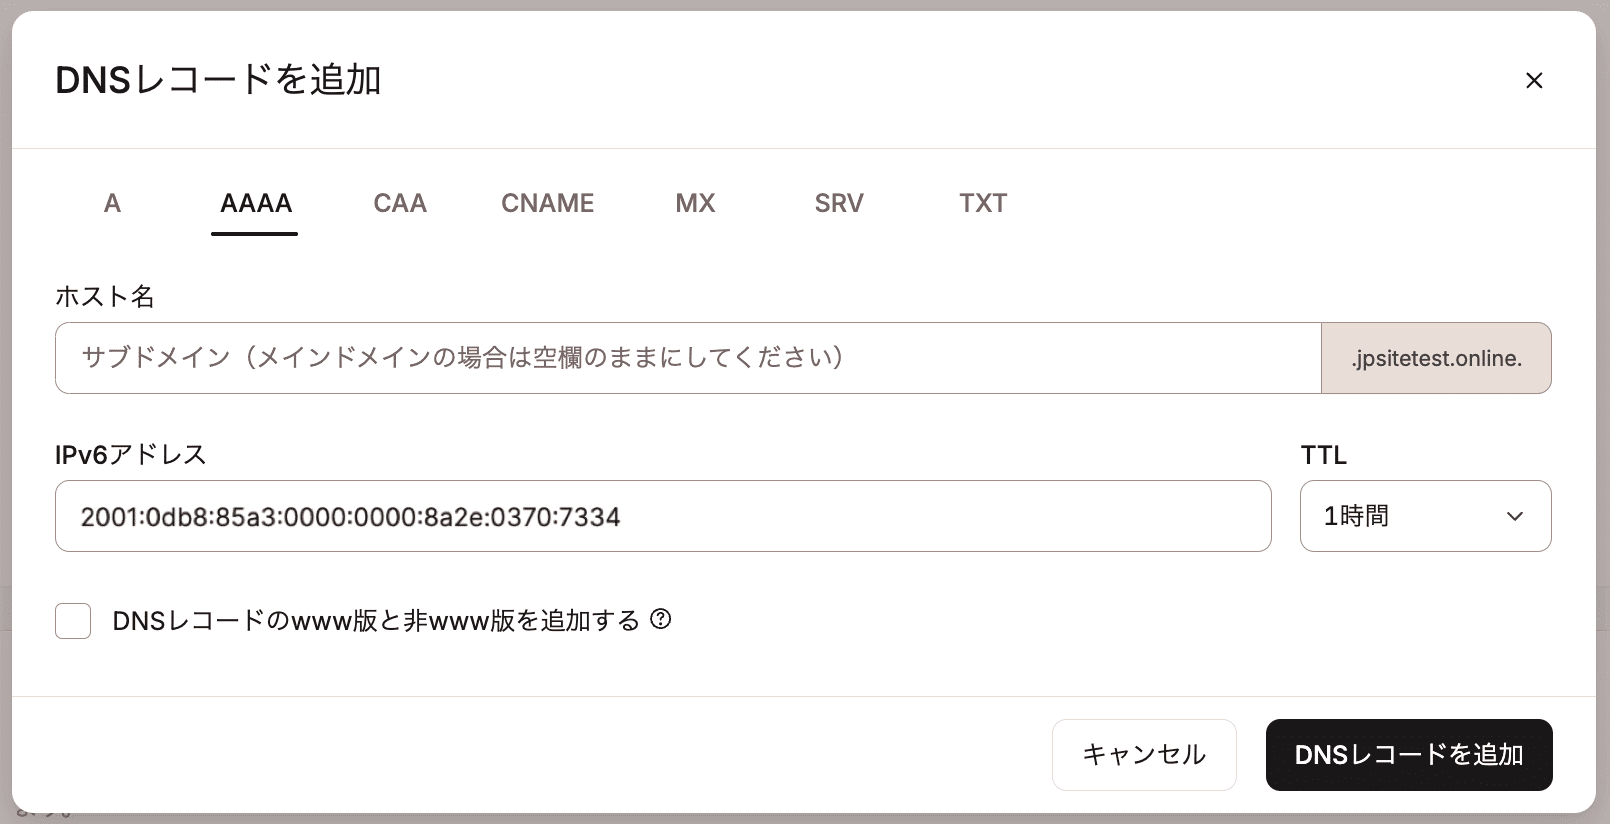The image size is (1610, 824).
Task: Close the DNS record dialog with the X
Action: pos(1533,80)
